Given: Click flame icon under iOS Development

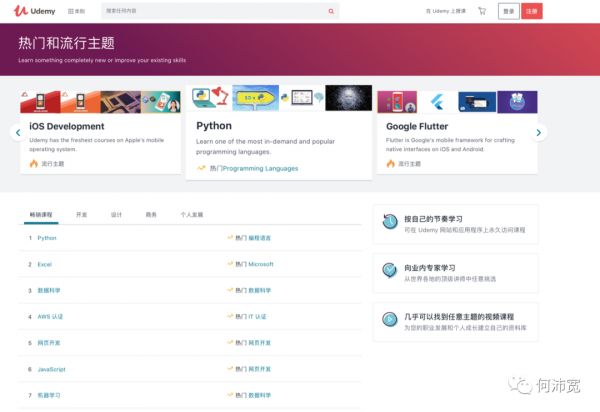Looking at the screenshot, I should point(33,163).
